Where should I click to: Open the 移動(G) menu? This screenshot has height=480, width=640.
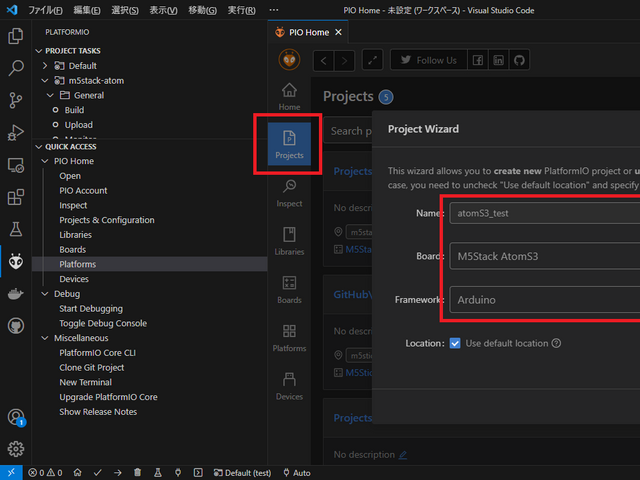[x=202, y=10]
